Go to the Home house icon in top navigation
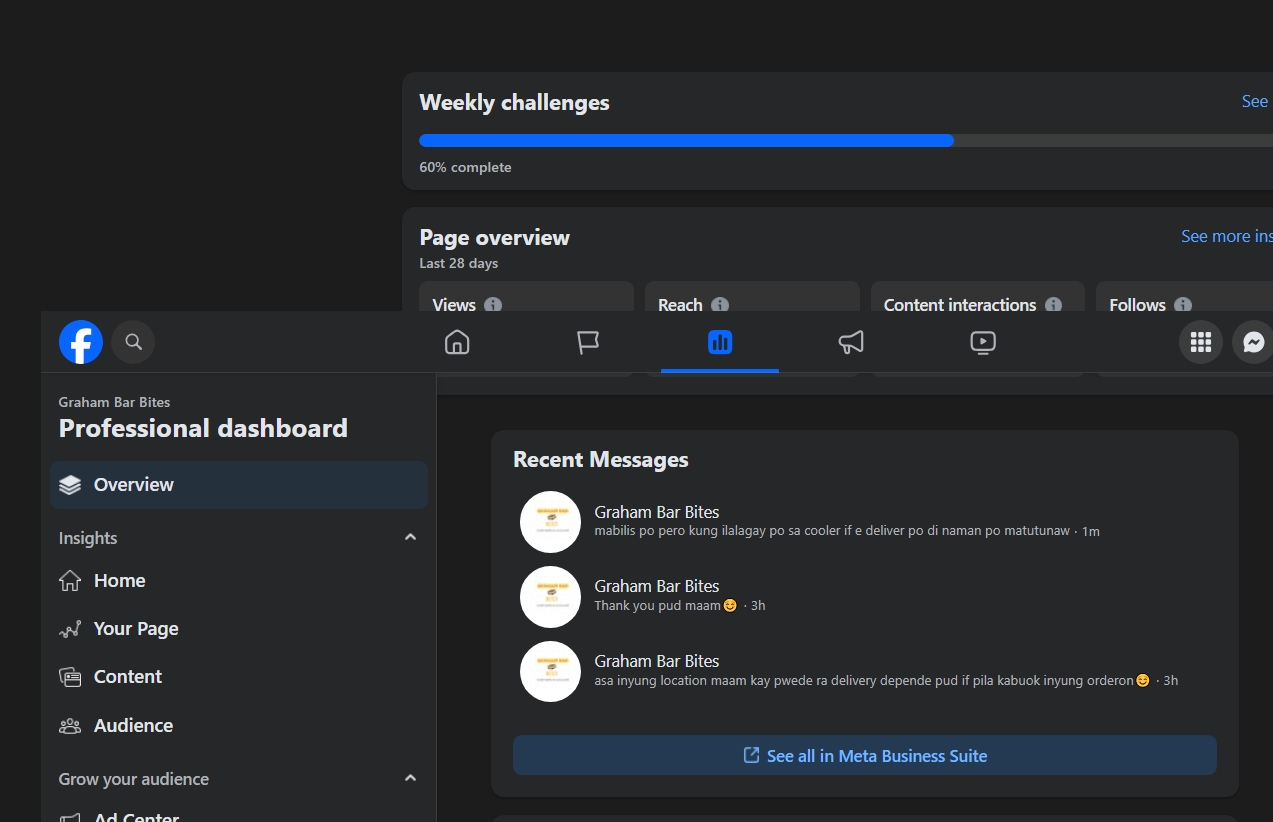Image resolution: width=1273 pixels, height=822 pixels. coord(457,342)
